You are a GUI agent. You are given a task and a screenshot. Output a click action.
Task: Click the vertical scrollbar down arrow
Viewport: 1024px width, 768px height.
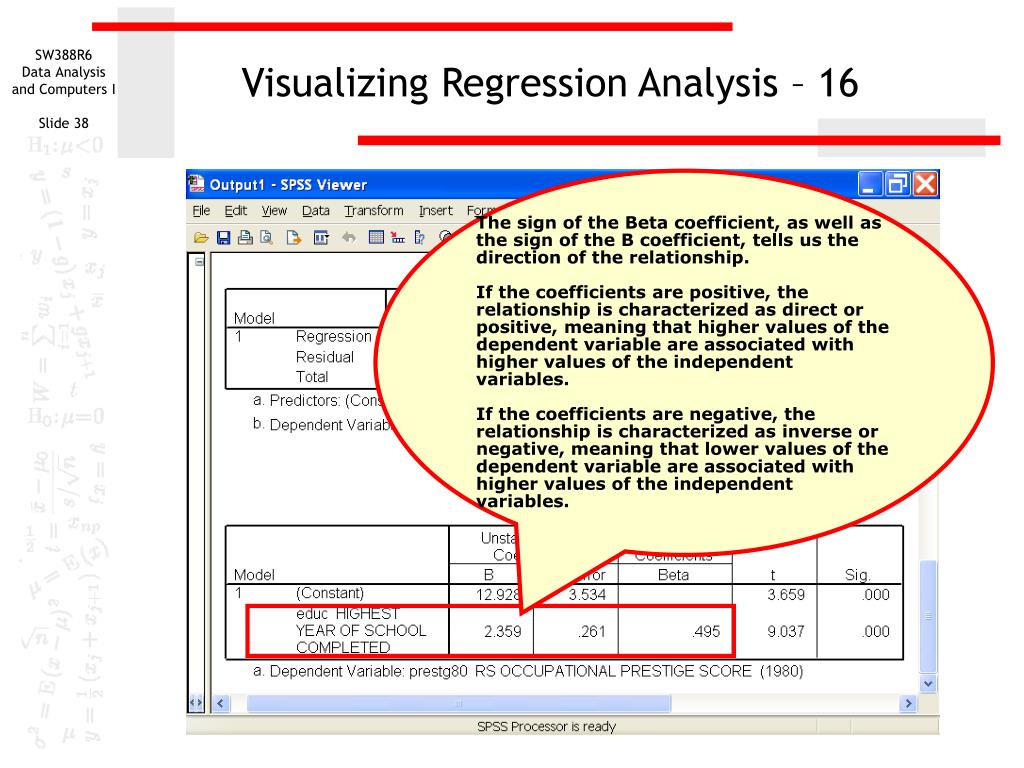(x=928, y=684)
